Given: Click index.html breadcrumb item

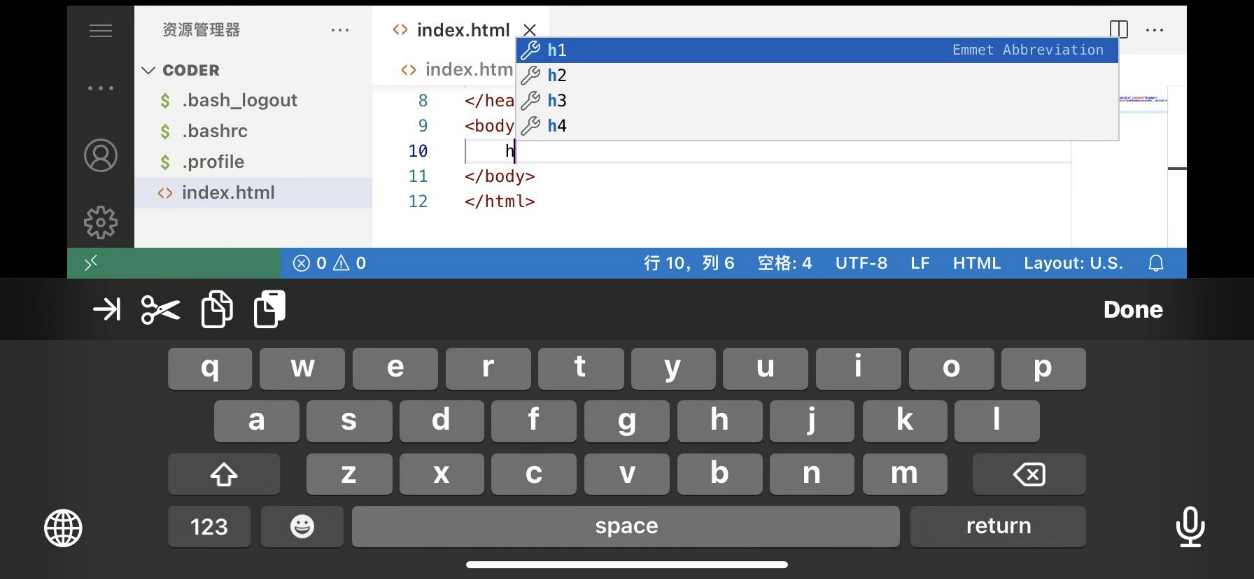Looking at the screenshot, I should click(x=458, y=70).
